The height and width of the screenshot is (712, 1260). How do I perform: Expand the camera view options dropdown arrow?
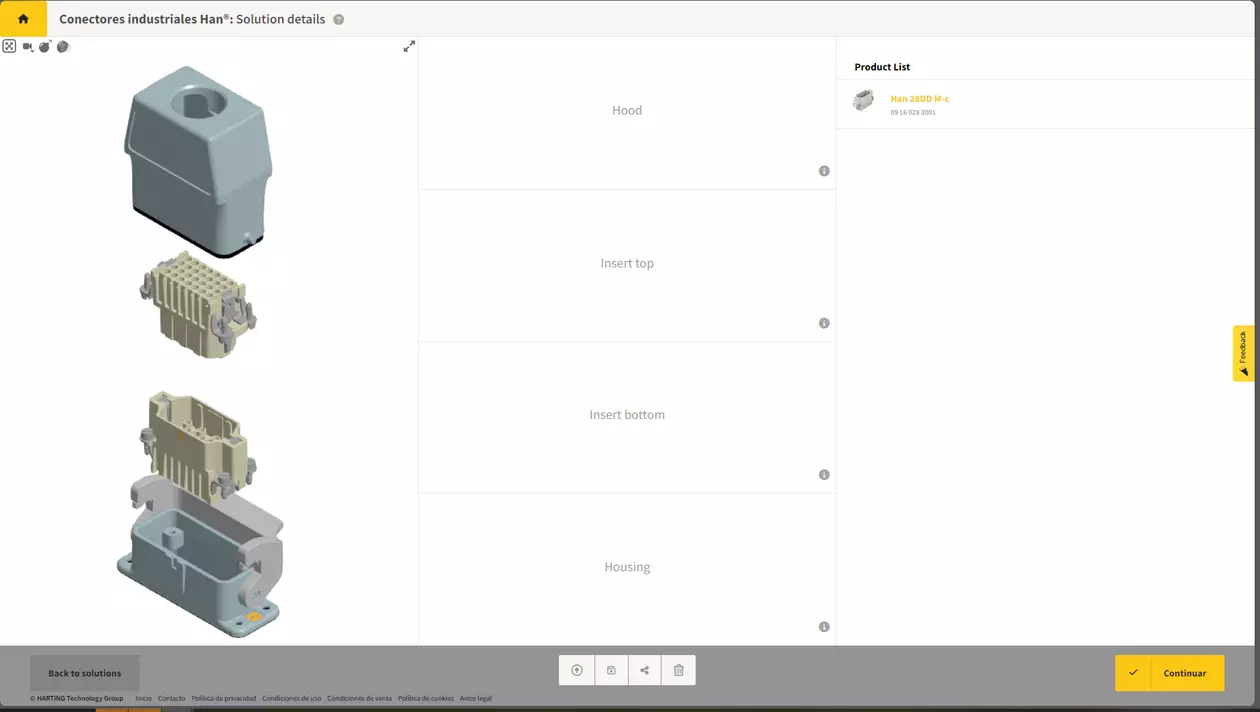point(33,51)
